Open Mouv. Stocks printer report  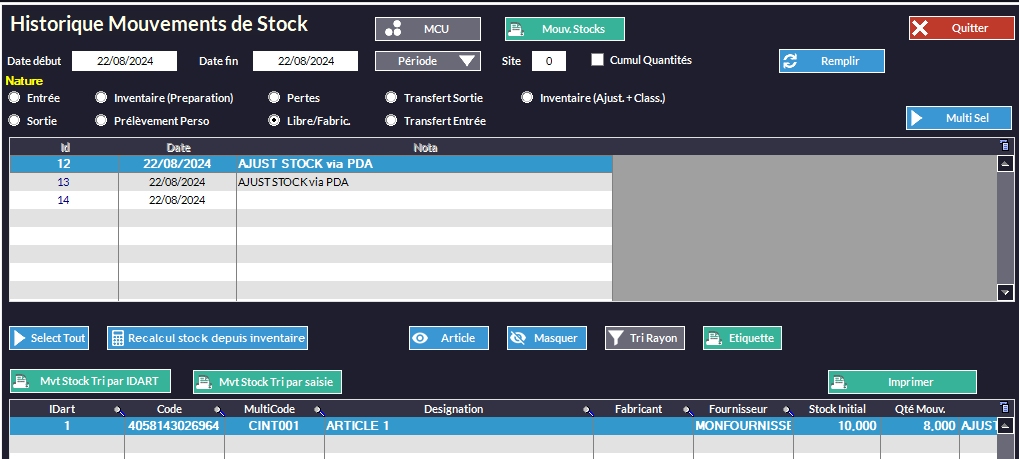tap(565, 29)
